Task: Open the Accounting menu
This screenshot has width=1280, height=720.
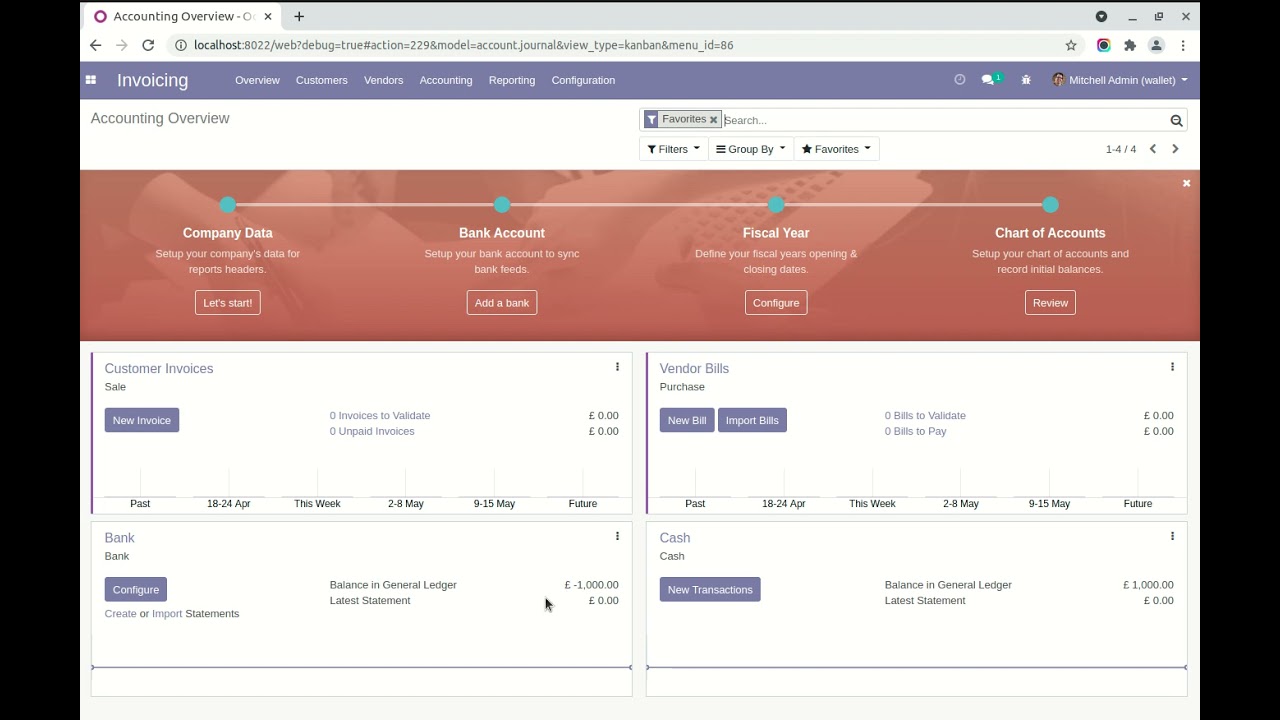Action: [446, 80]
